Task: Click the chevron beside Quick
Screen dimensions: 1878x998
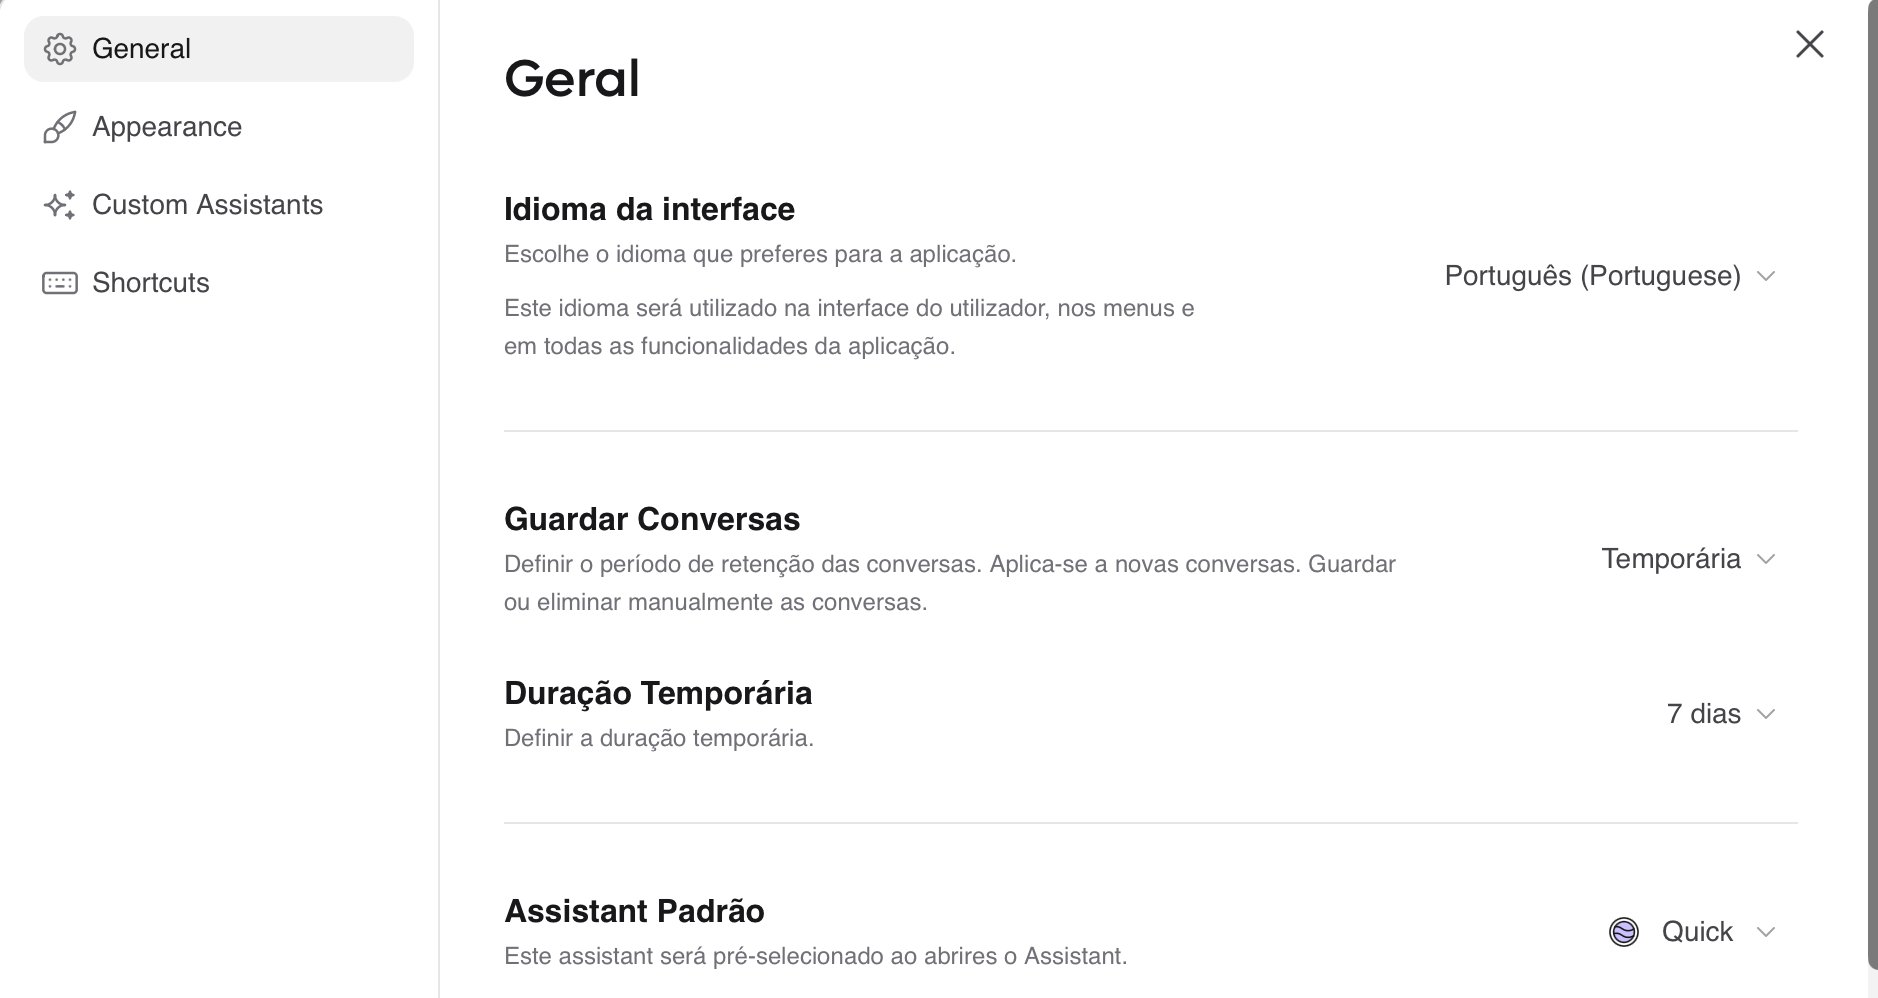Action: point(1766,932)
